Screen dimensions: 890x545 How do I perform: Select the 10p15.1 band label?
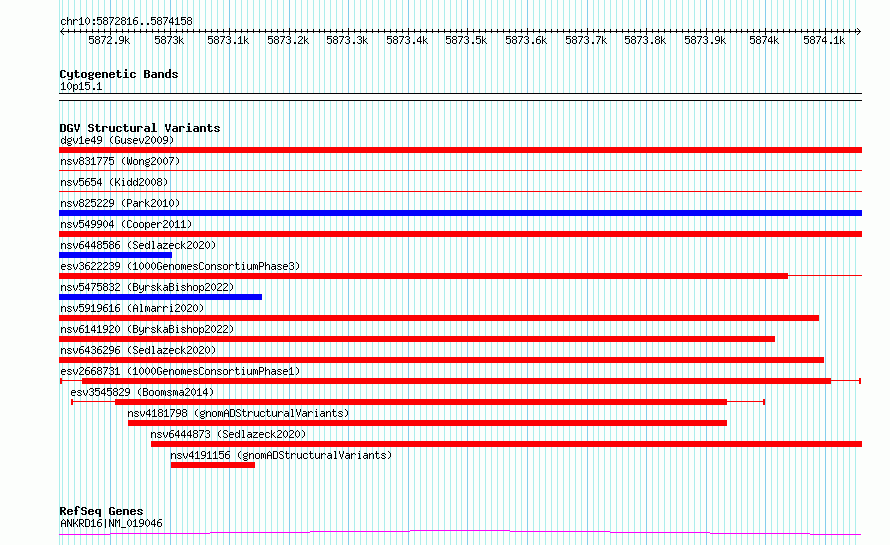coord(81,86)
